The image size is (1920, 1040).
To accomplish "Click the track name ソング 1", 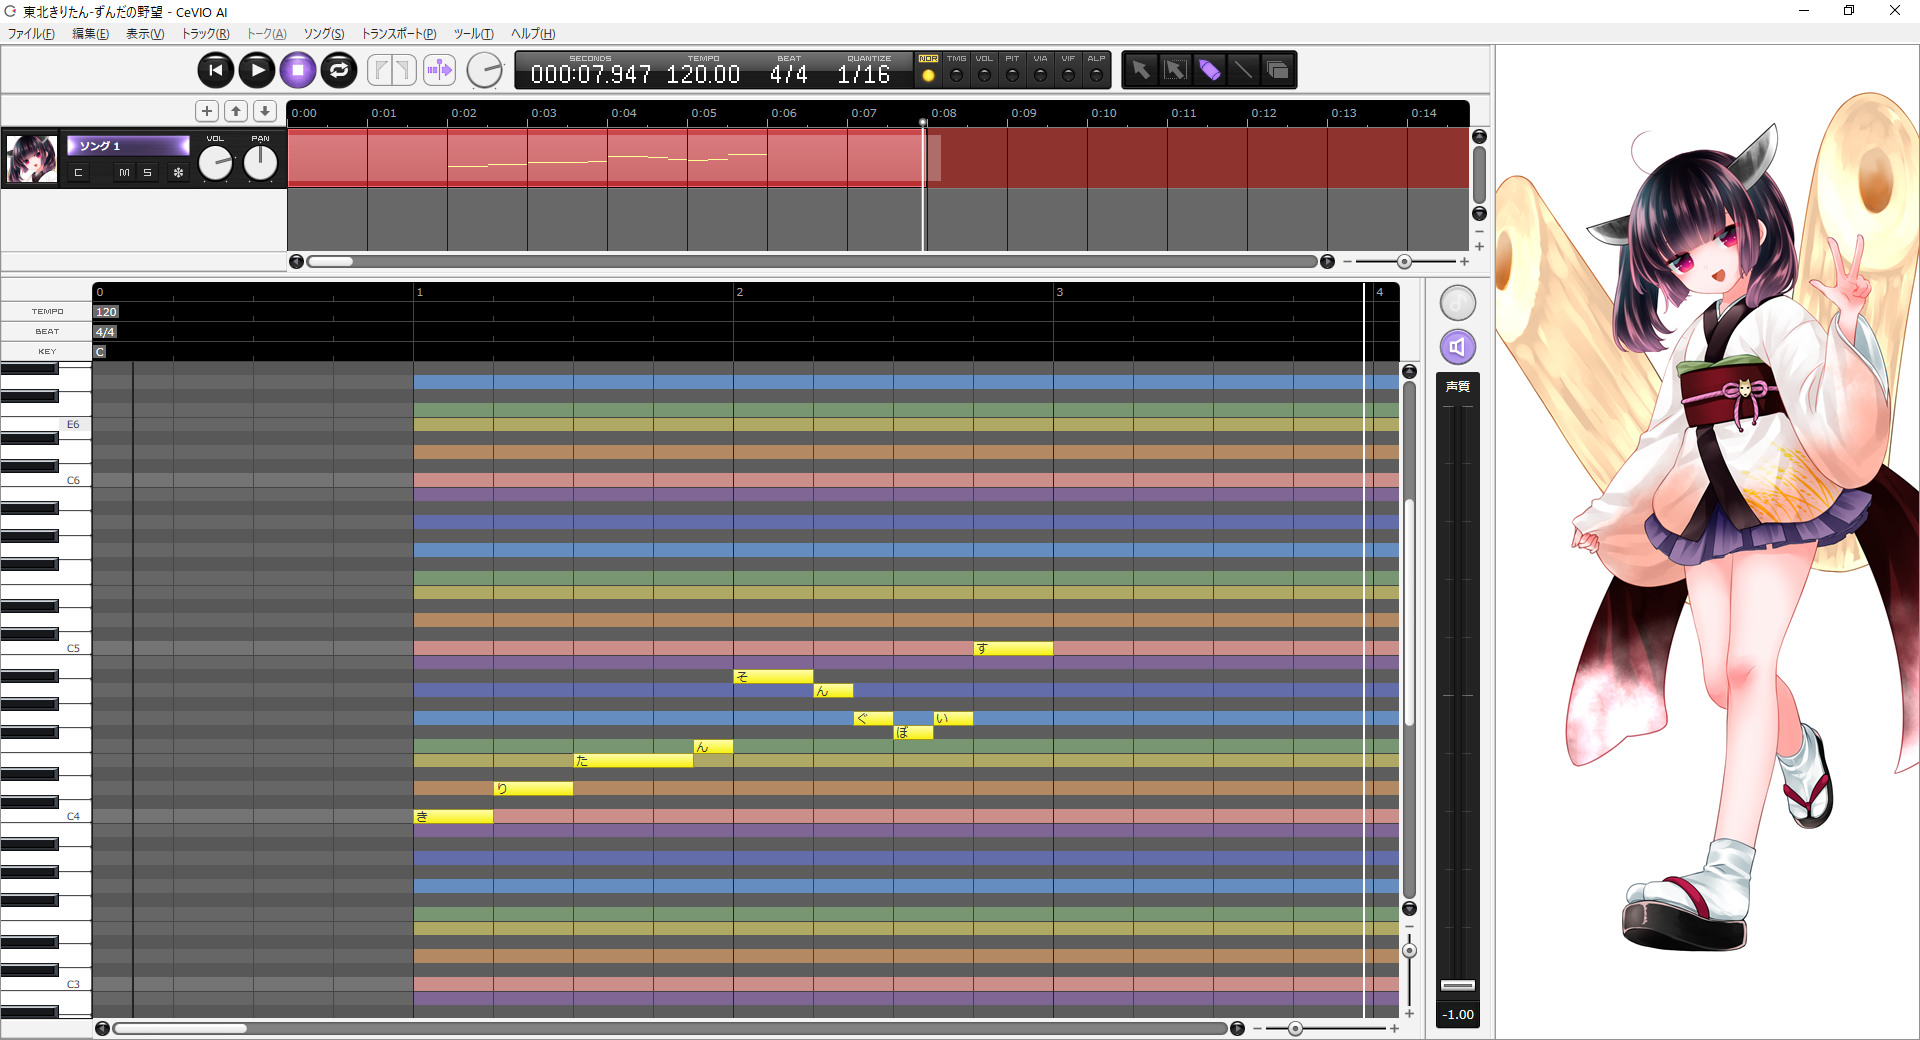I will [x=128, y=146].
